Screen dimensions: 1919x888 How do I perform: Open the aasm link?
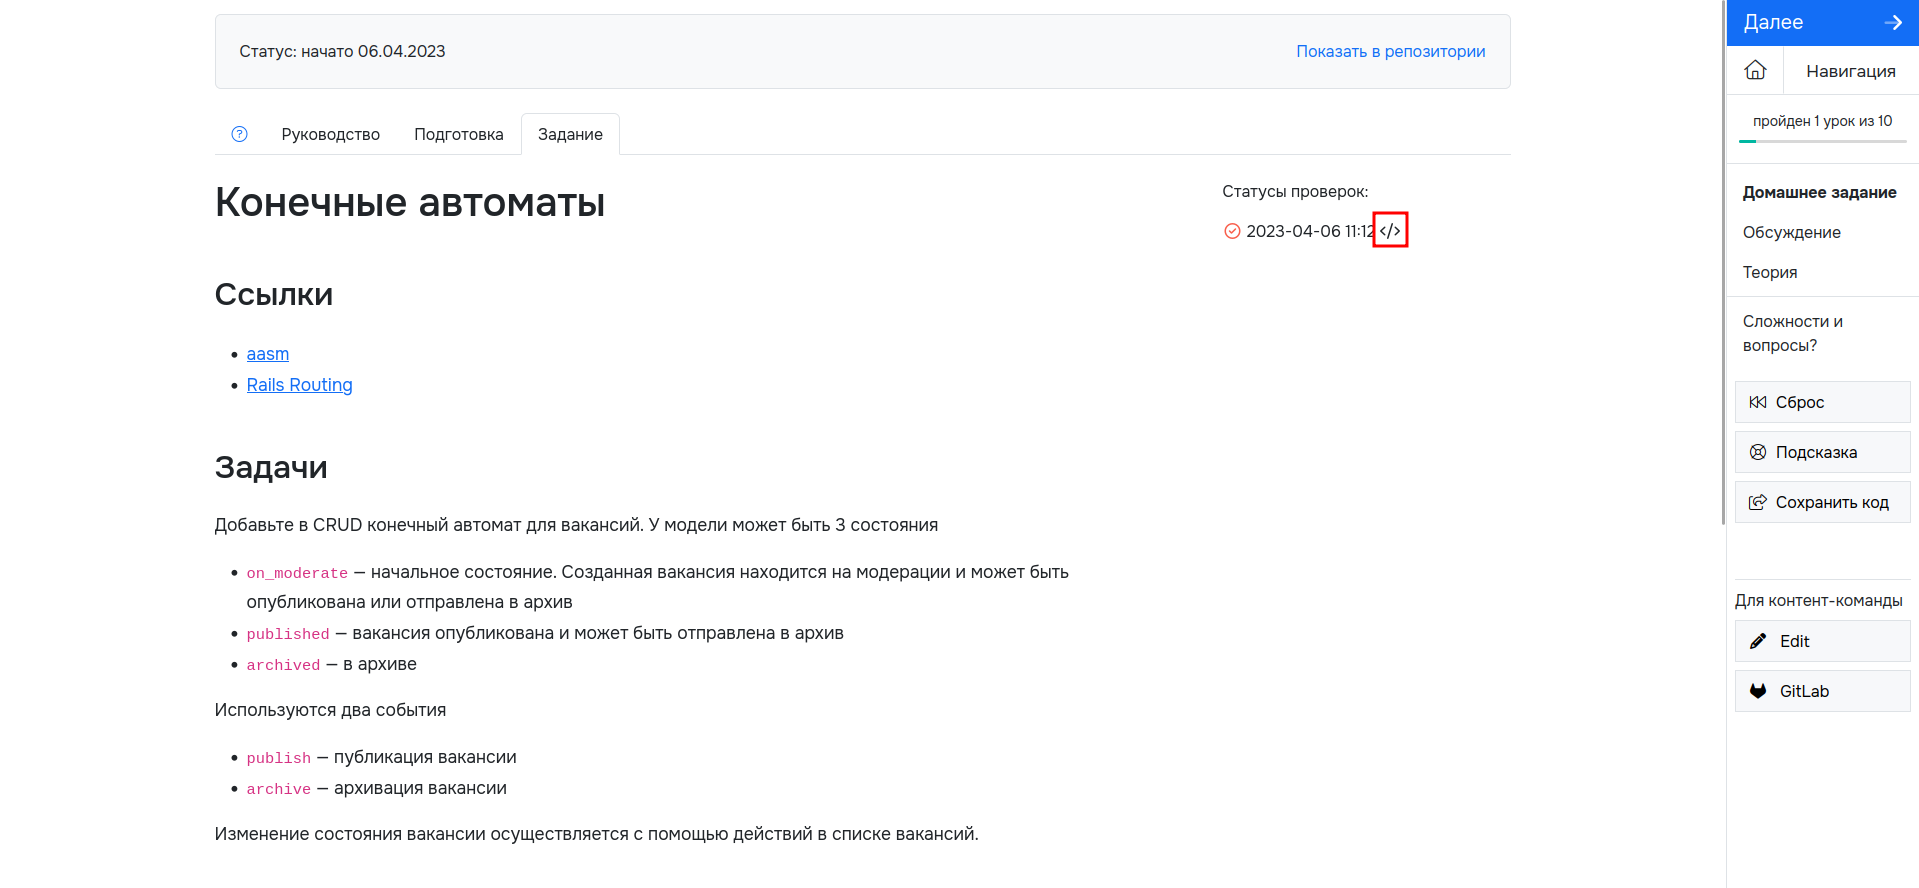coord(267,354)
